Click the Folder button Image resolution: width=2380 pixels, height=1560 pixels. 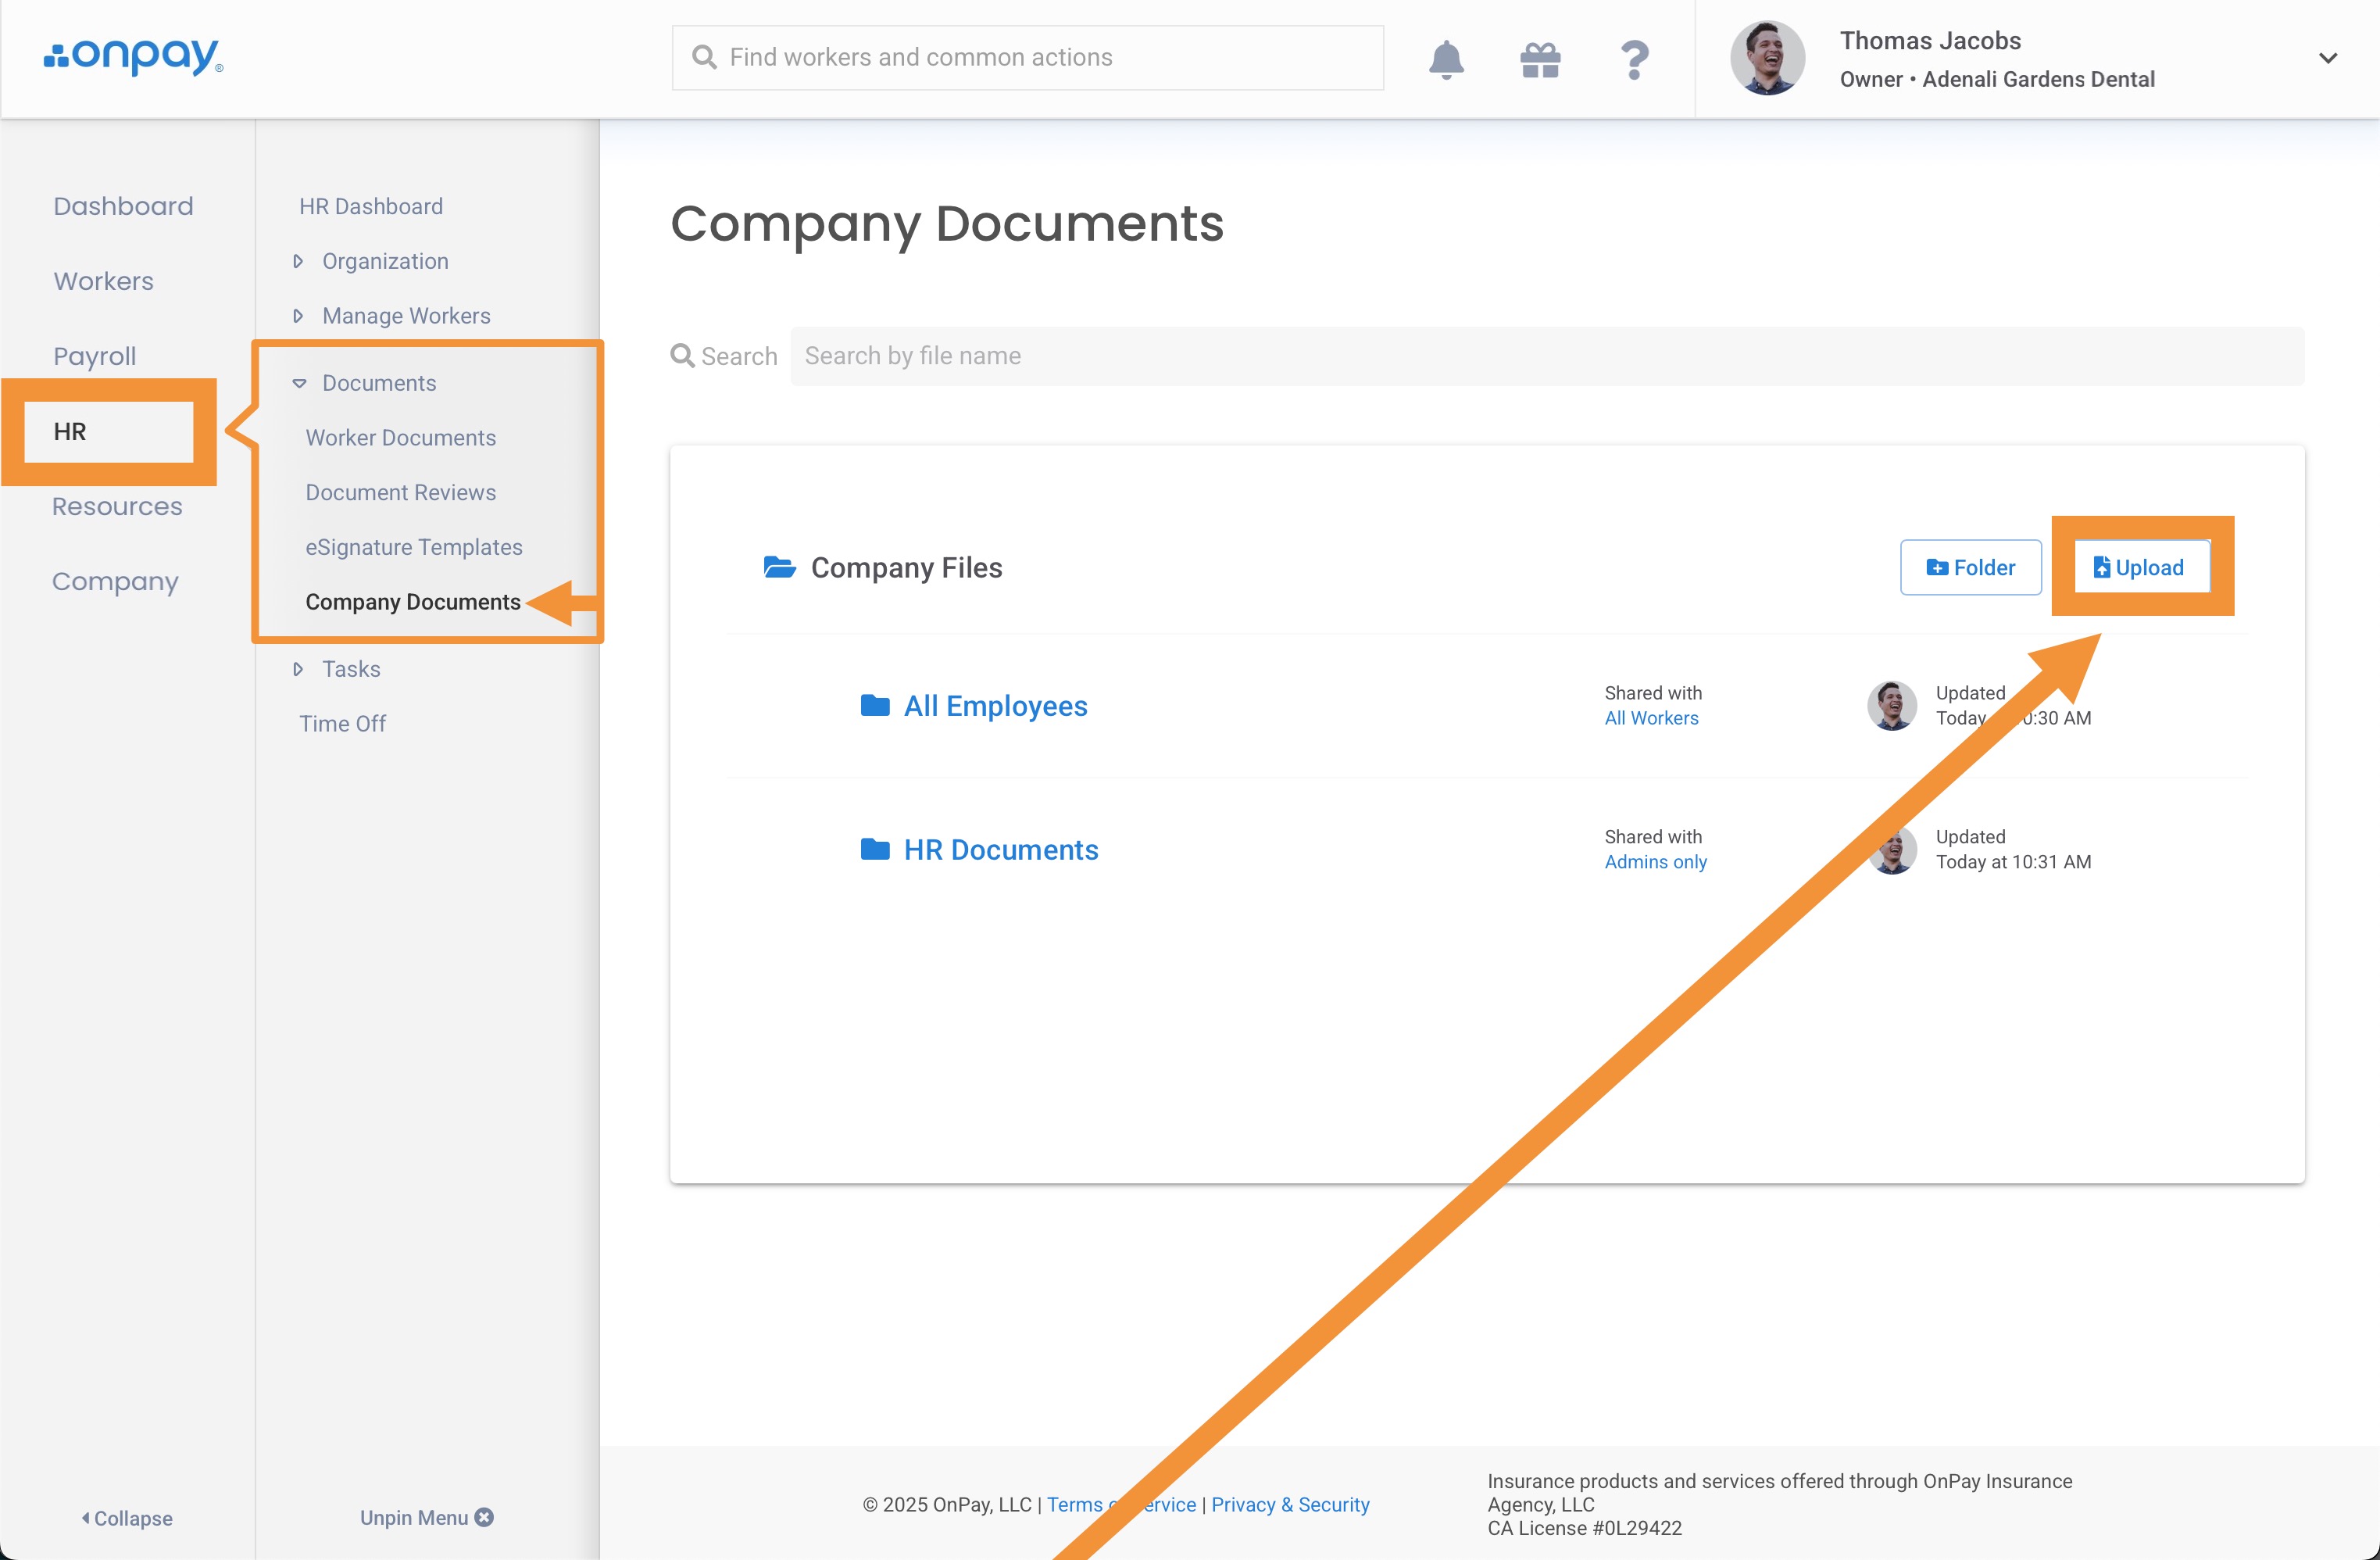tap(1969, 567)
